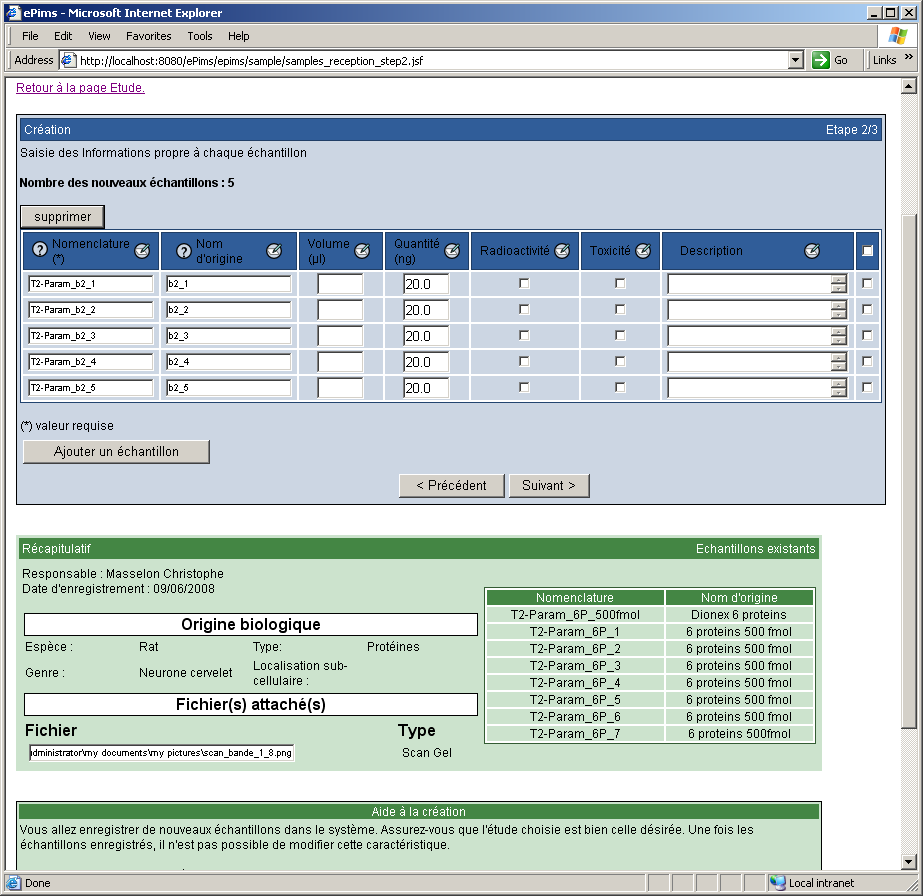This screenshot has height=896, width=923.
Task: Click the ePims browser page icon in the address bar
Action: pos(67,60)
